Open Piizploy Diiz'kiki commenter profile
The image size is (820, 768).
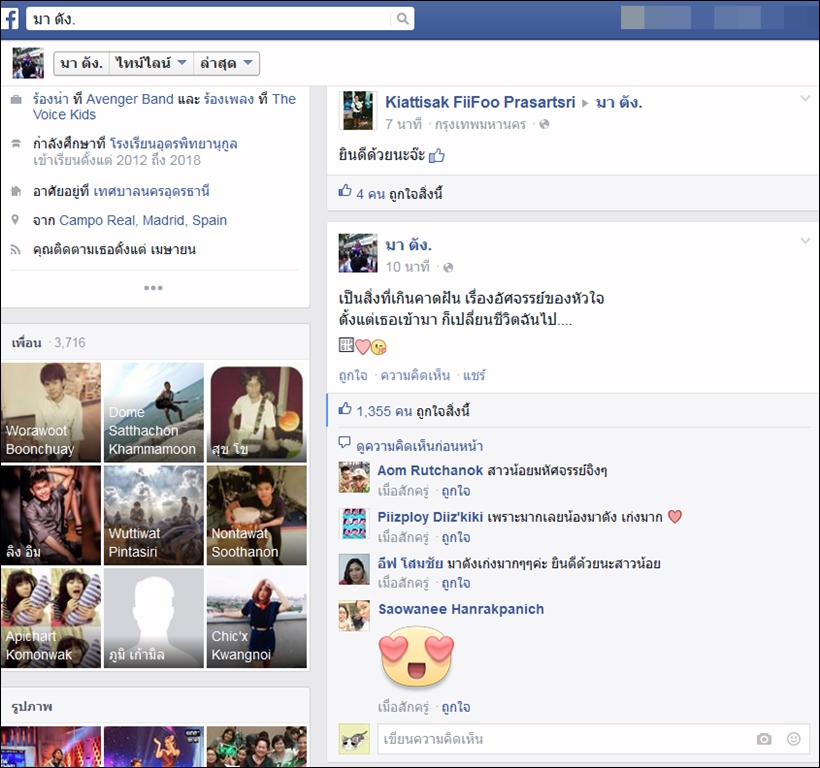430,517
